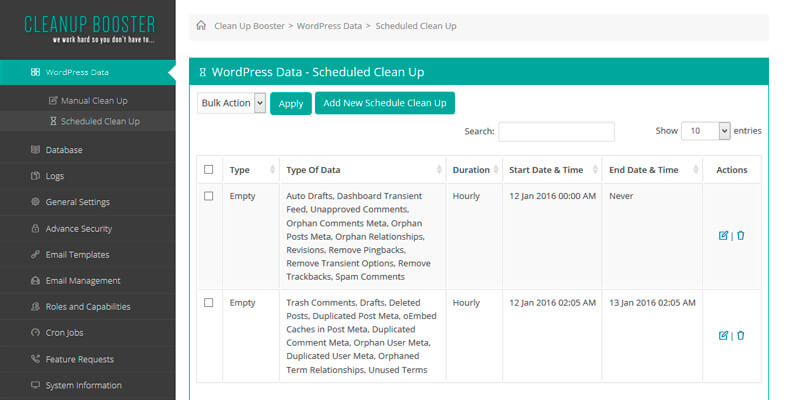Open the Bulk Action dropdown
This screenshot has width=800, height=400.
point(231,103)
